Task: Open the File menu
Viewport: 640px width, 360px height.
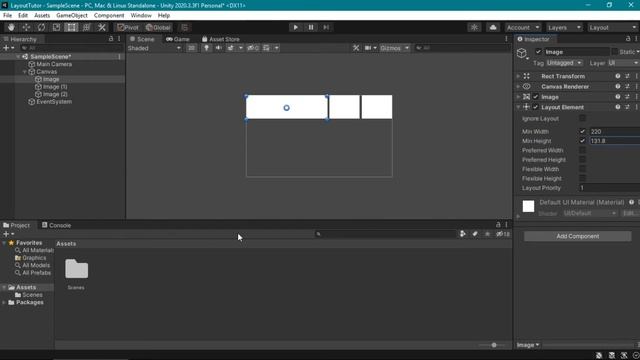Action: tap(7, 16)
